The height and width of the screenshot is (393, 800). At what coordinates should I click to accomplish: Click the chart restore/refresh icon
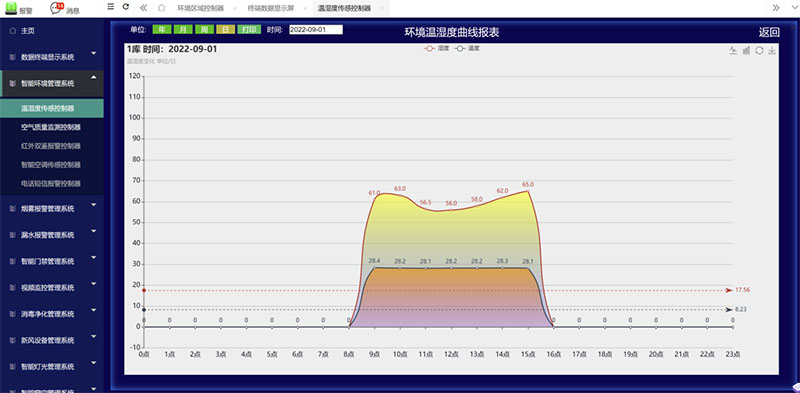pos(759,50)
